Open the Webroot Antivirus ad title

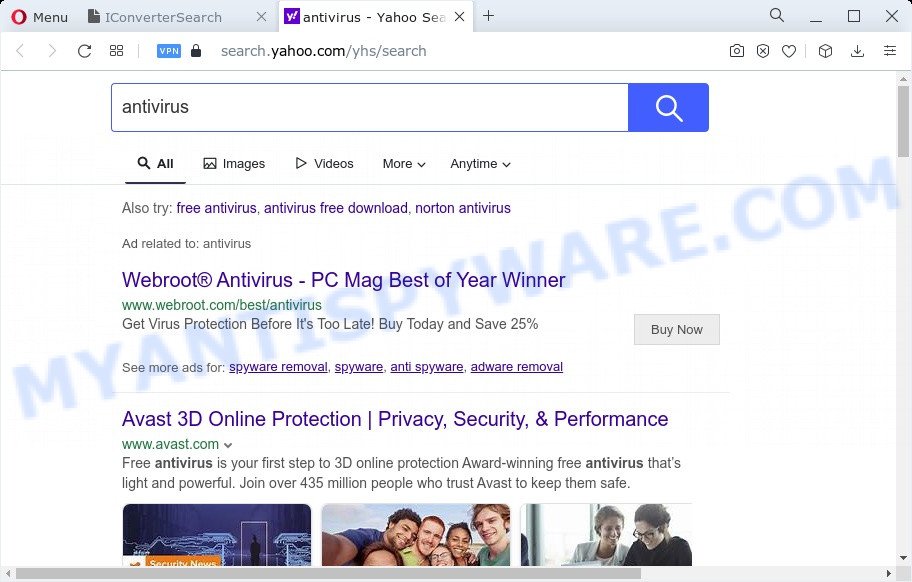tap(343, 280)
